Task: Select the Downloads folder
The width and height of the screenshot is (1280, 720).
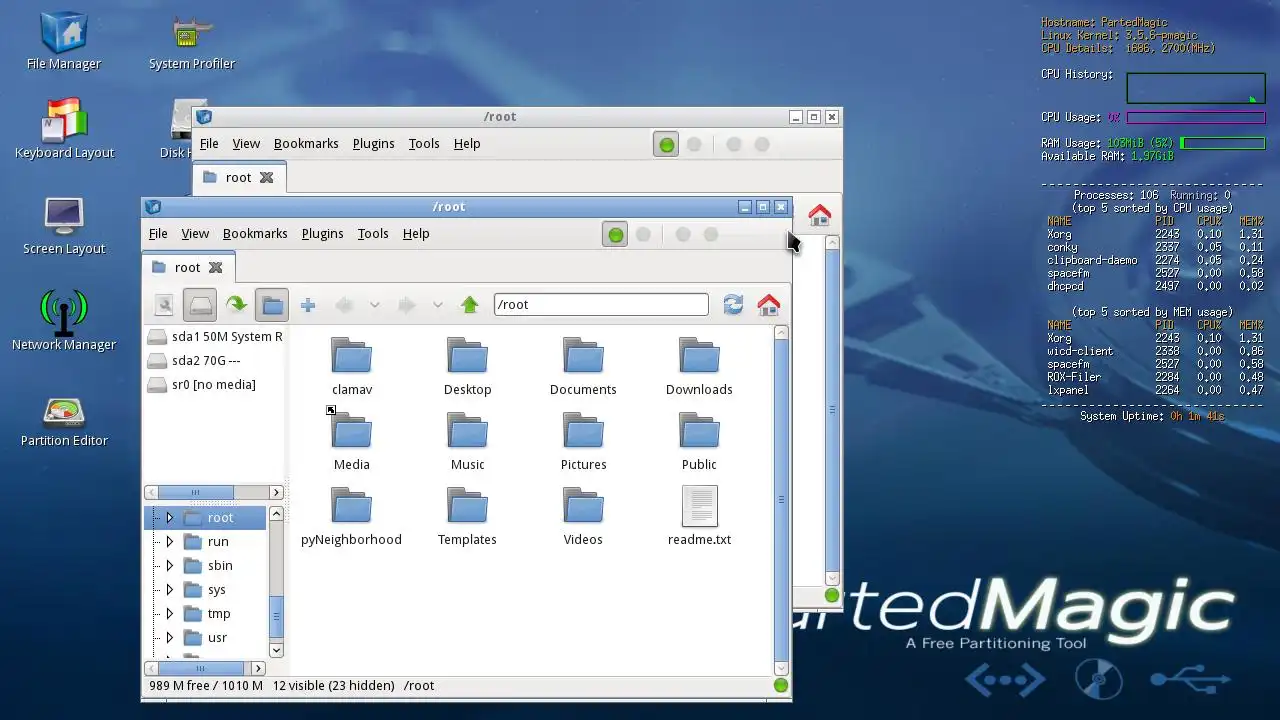Action: [x=699, y=366]
